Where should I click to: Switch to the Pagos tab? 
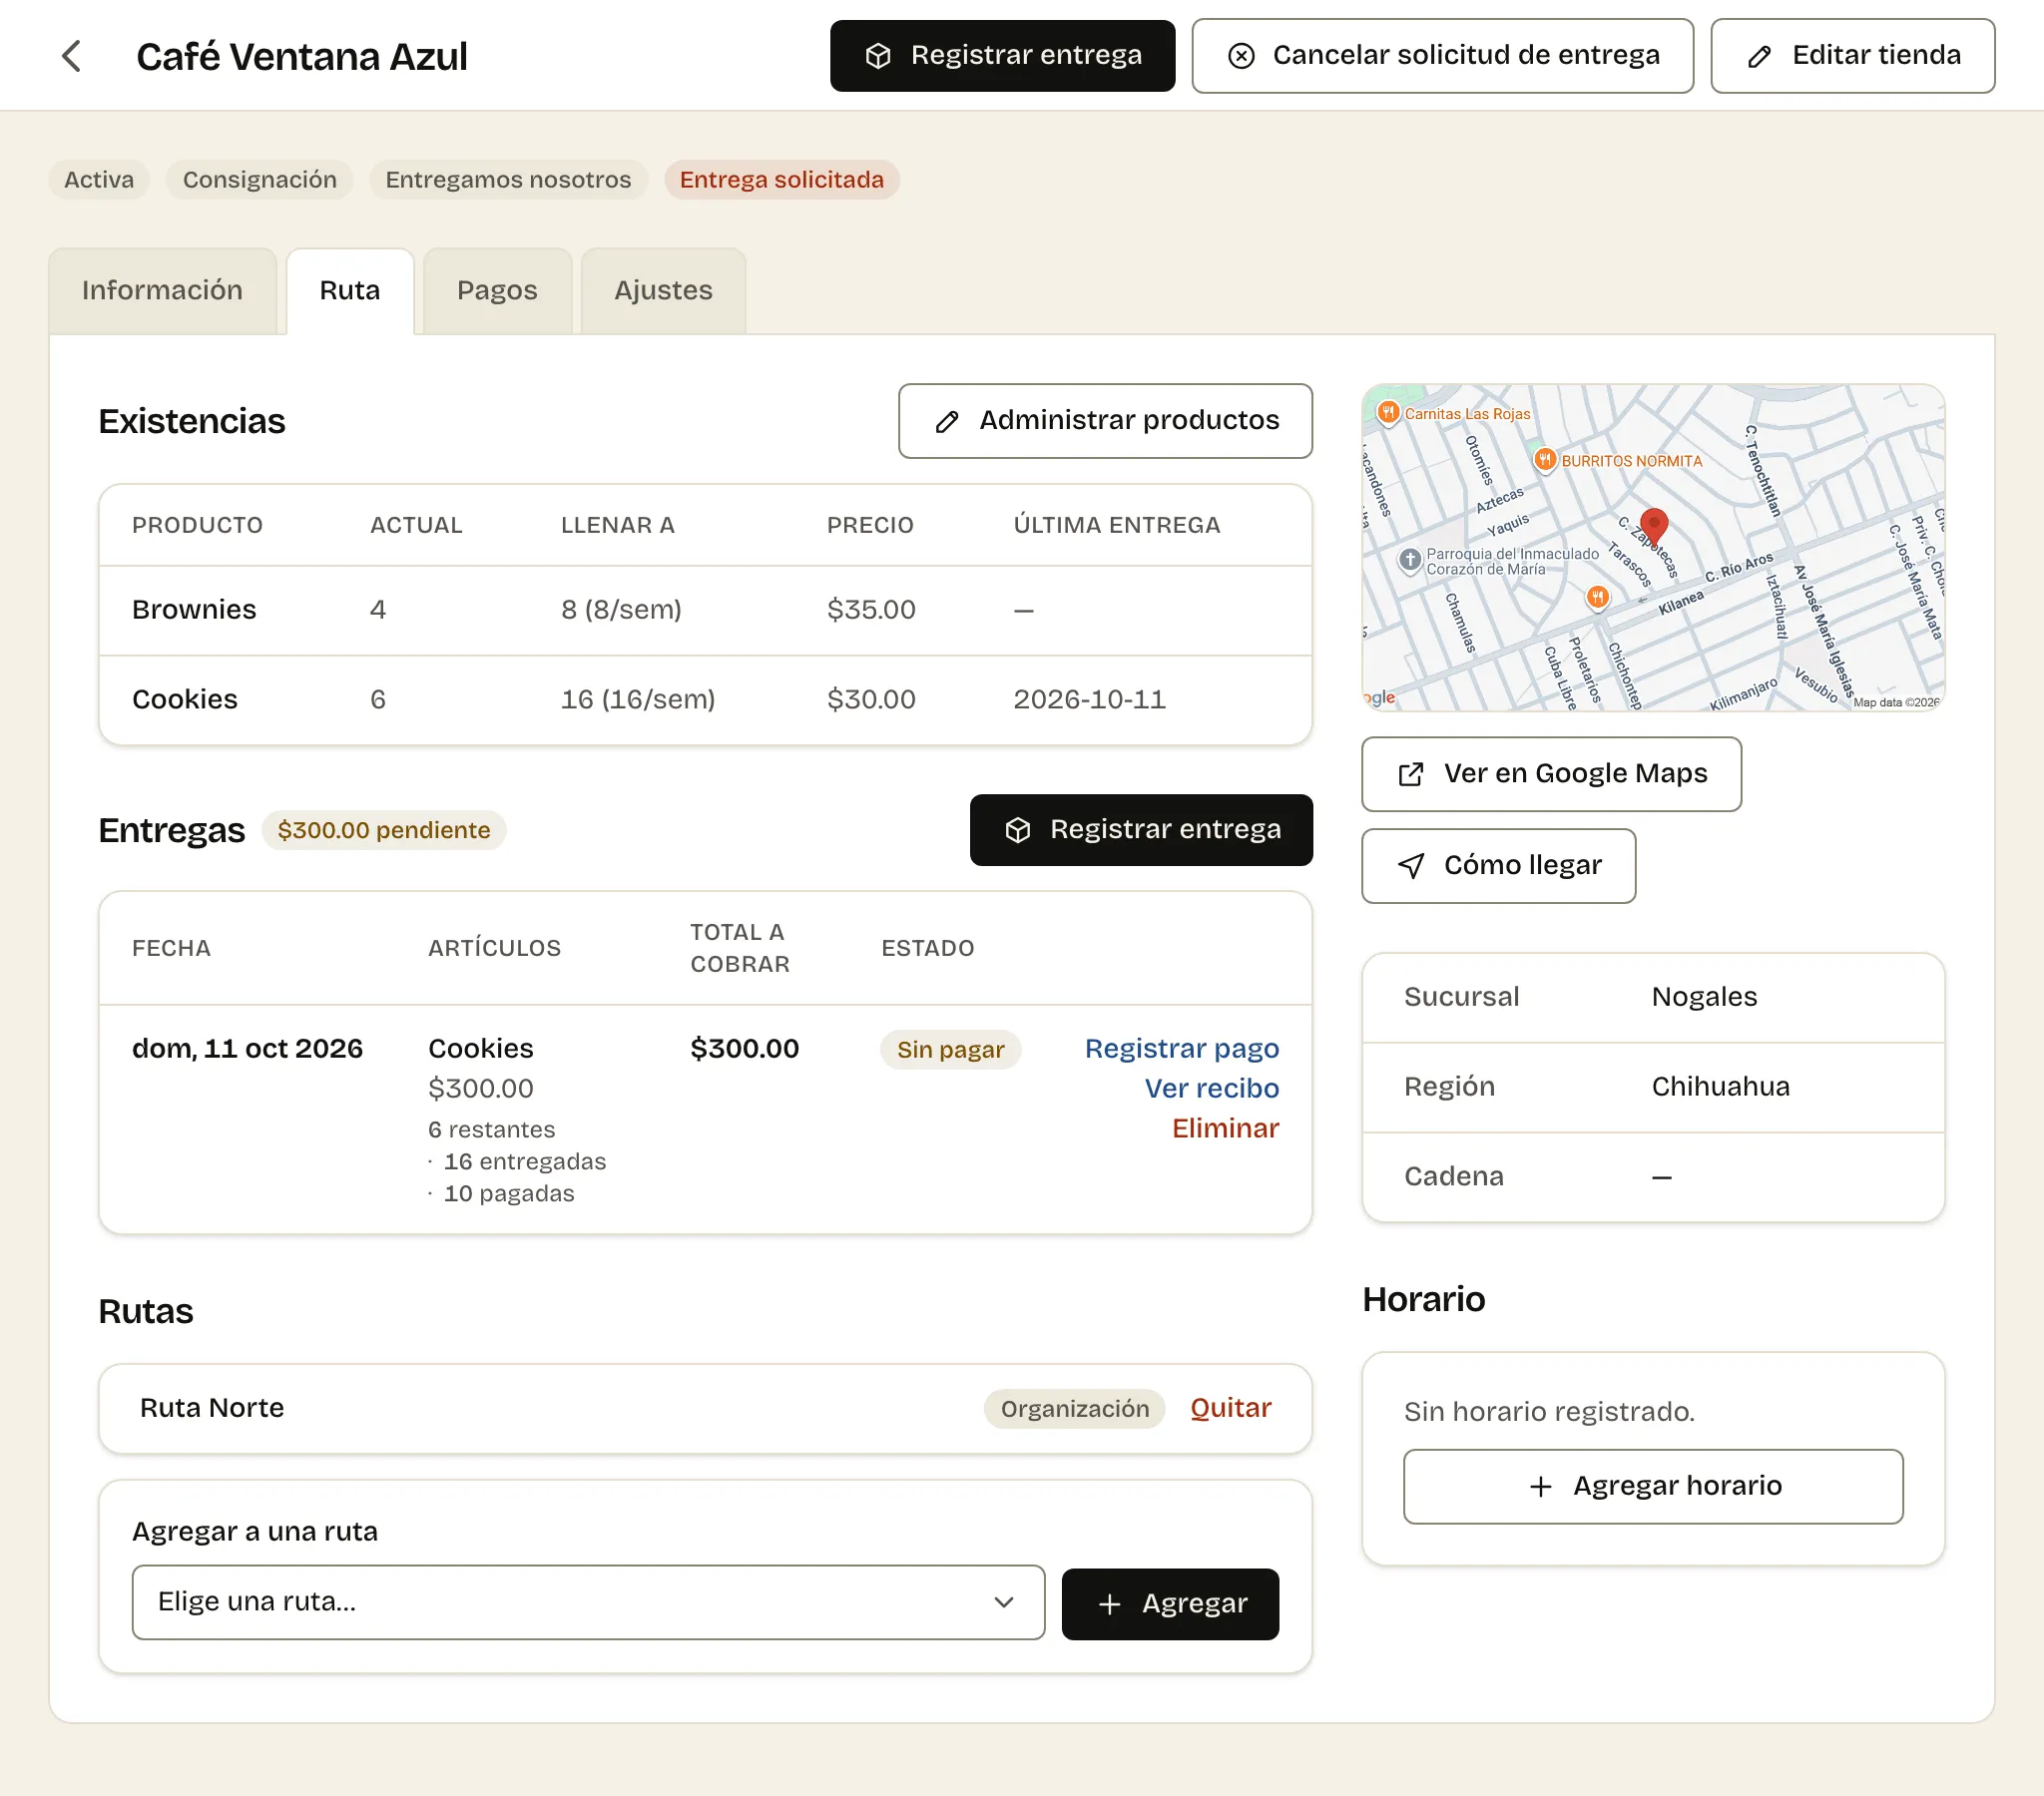click(x=497, y=290)
